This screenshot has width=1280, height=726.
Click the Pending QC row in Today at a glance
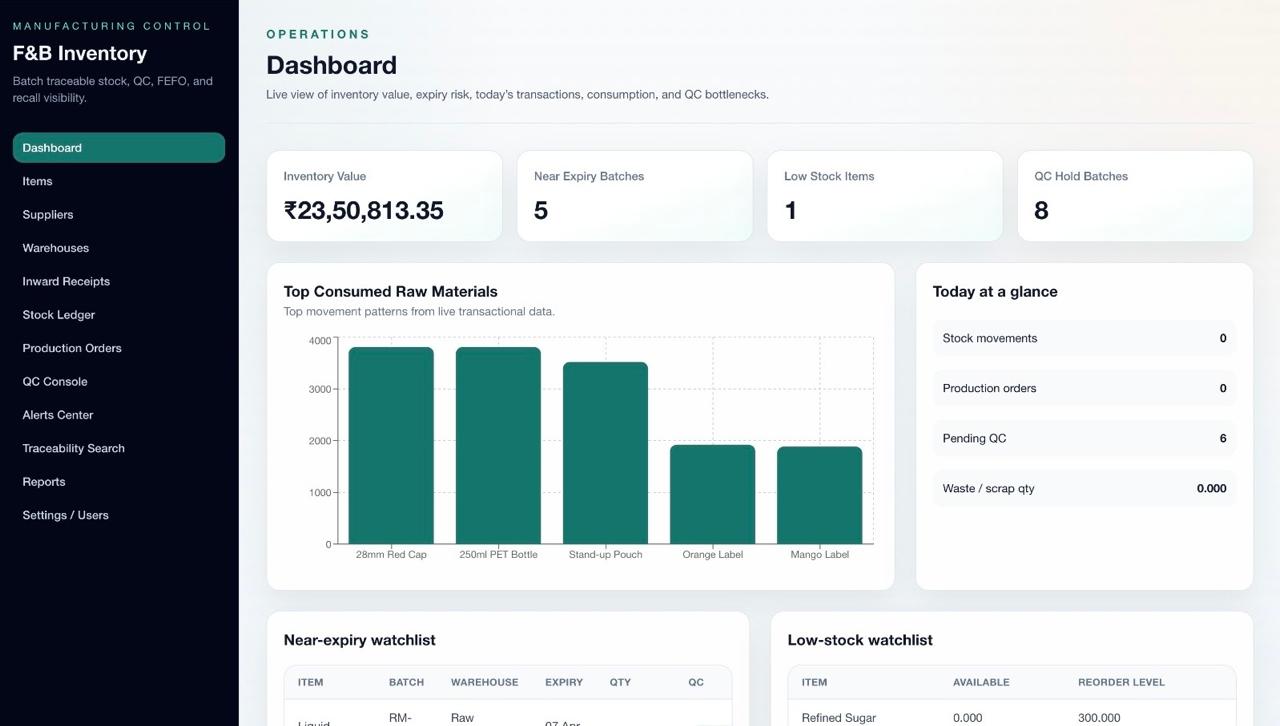click(1084, 438)
